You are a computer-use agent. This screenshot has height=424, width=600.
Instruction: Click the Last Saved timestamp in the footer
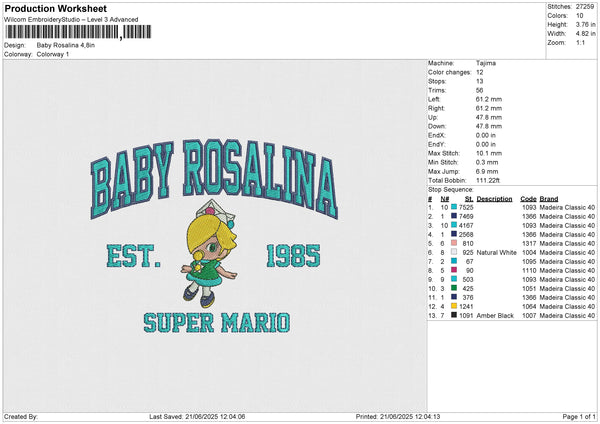pos(197,416)
